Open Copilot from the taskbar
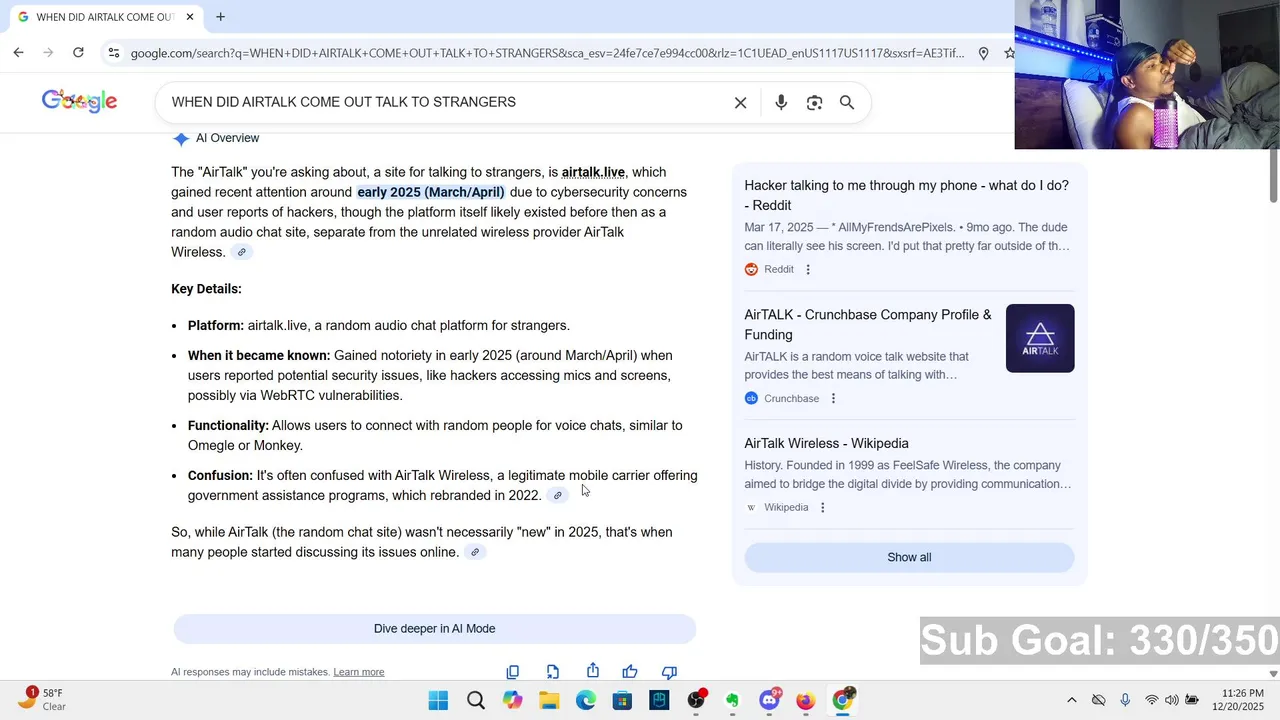The height and width of the screenshot is (720, 1280). [512, 700]
